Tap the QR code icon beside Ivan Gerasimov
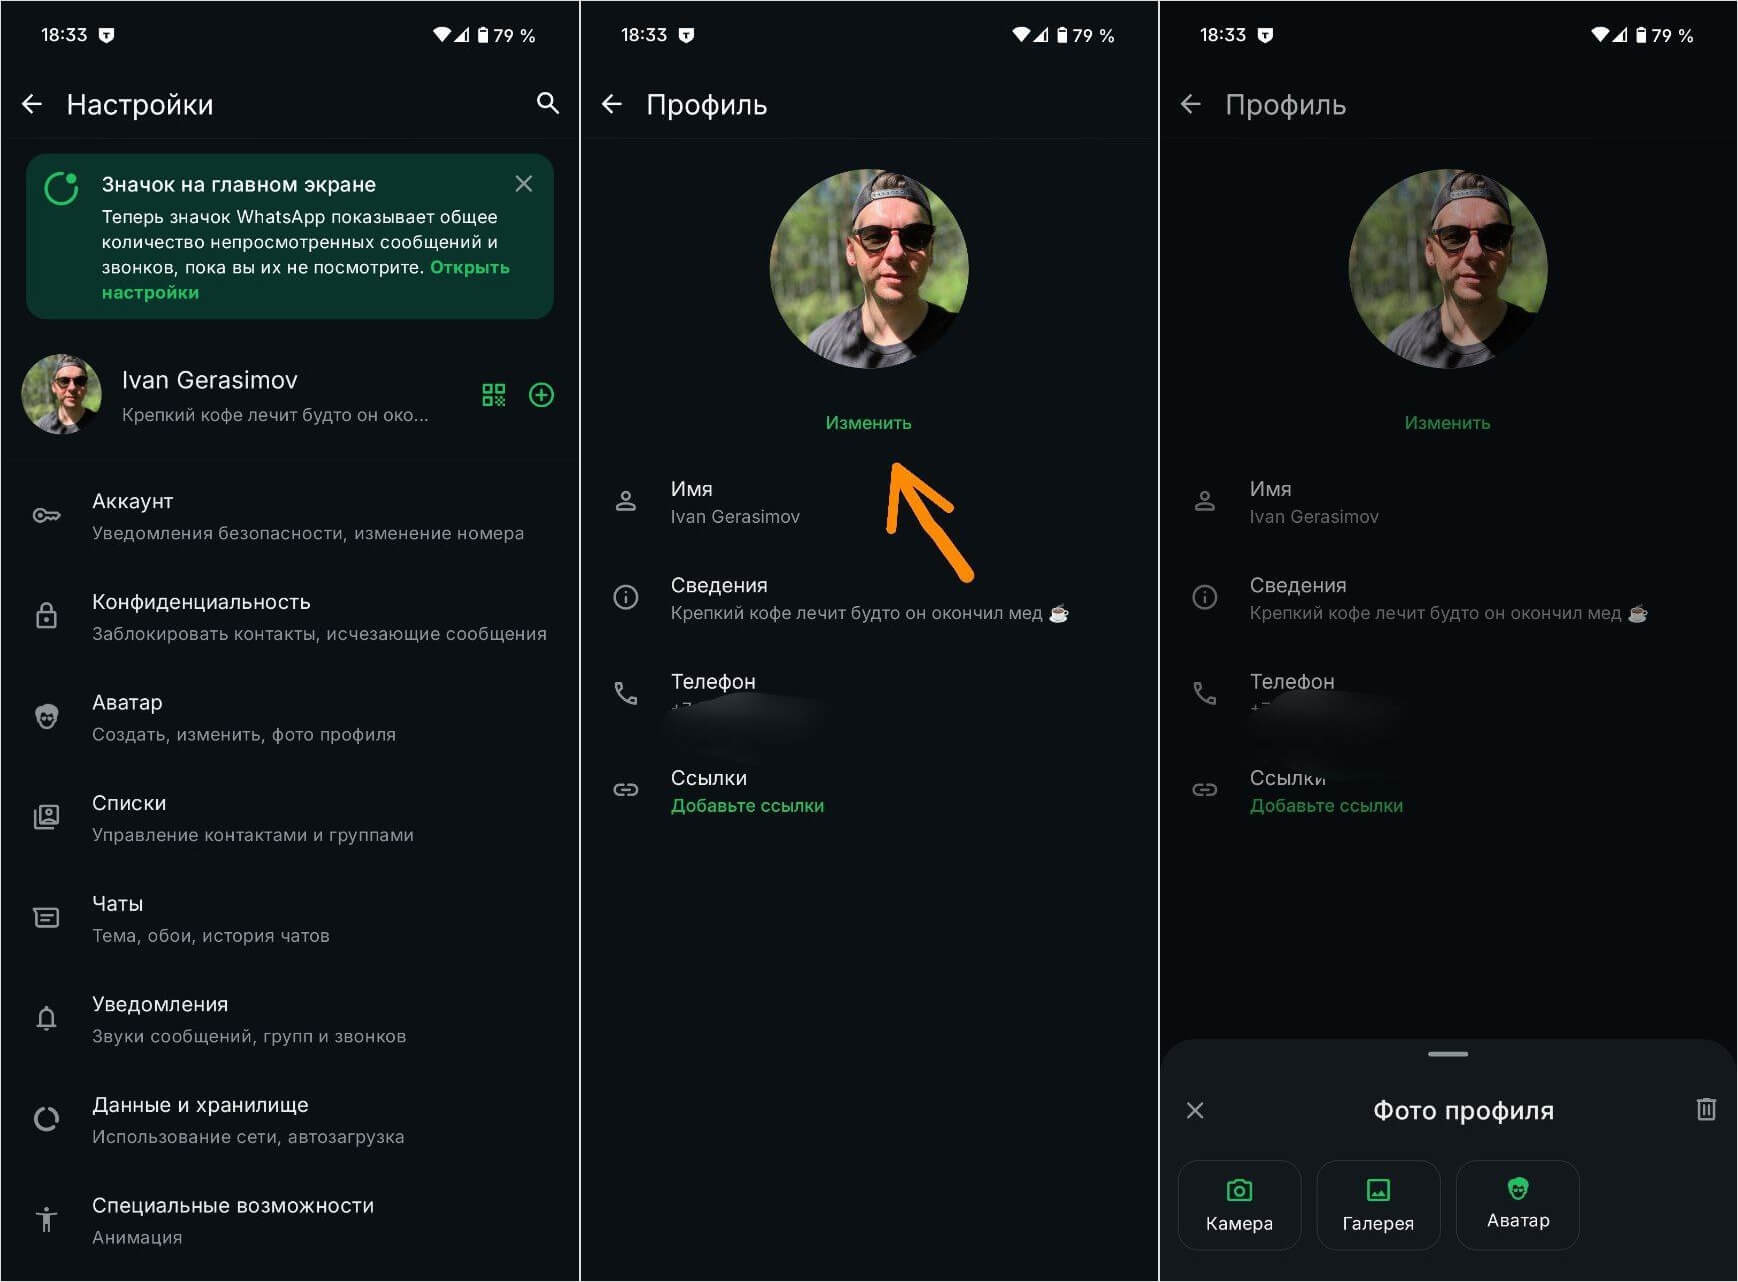This screenshot has width=1738, height=1282. 494,395
